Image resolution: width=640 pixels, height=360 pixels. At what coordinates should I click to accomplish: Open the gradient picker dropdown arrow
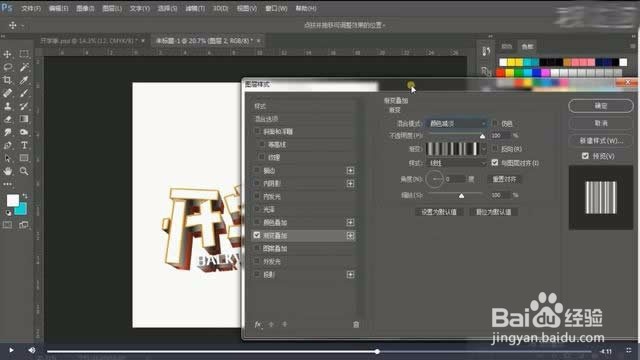tap(484, 149)
